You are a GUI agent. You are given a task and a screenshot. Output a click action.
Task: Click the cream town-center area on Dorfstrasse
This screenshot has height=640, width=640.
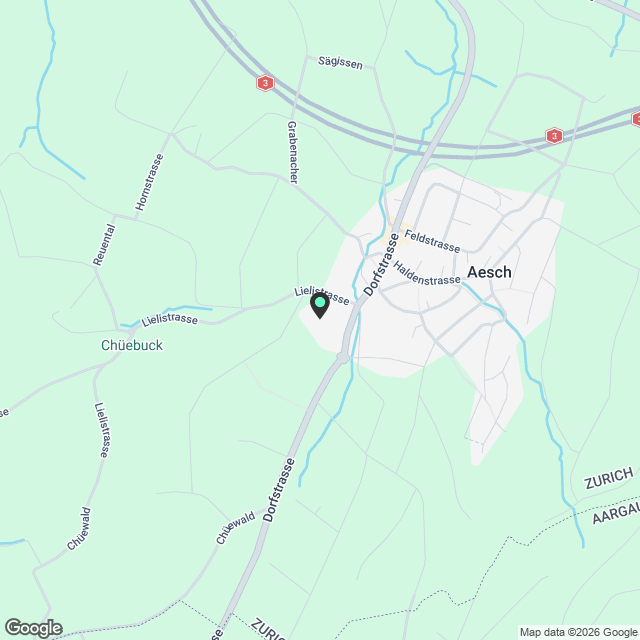tap(397, 233)
